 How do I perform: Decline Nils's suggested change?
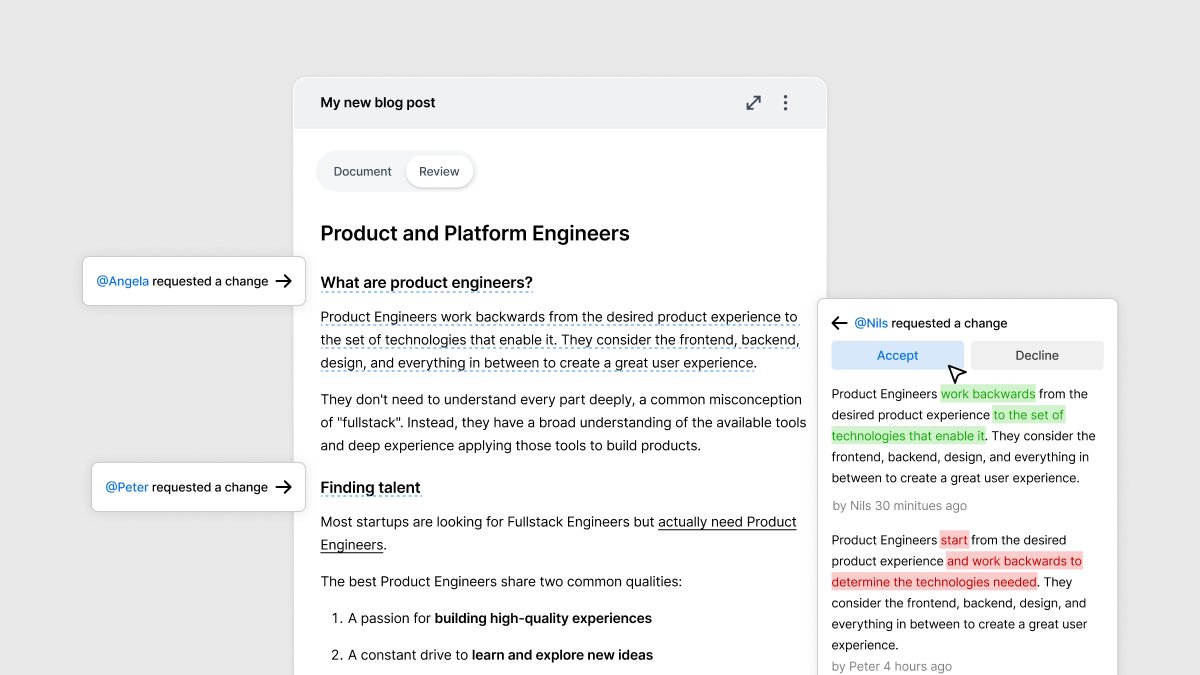(1036, 355)
